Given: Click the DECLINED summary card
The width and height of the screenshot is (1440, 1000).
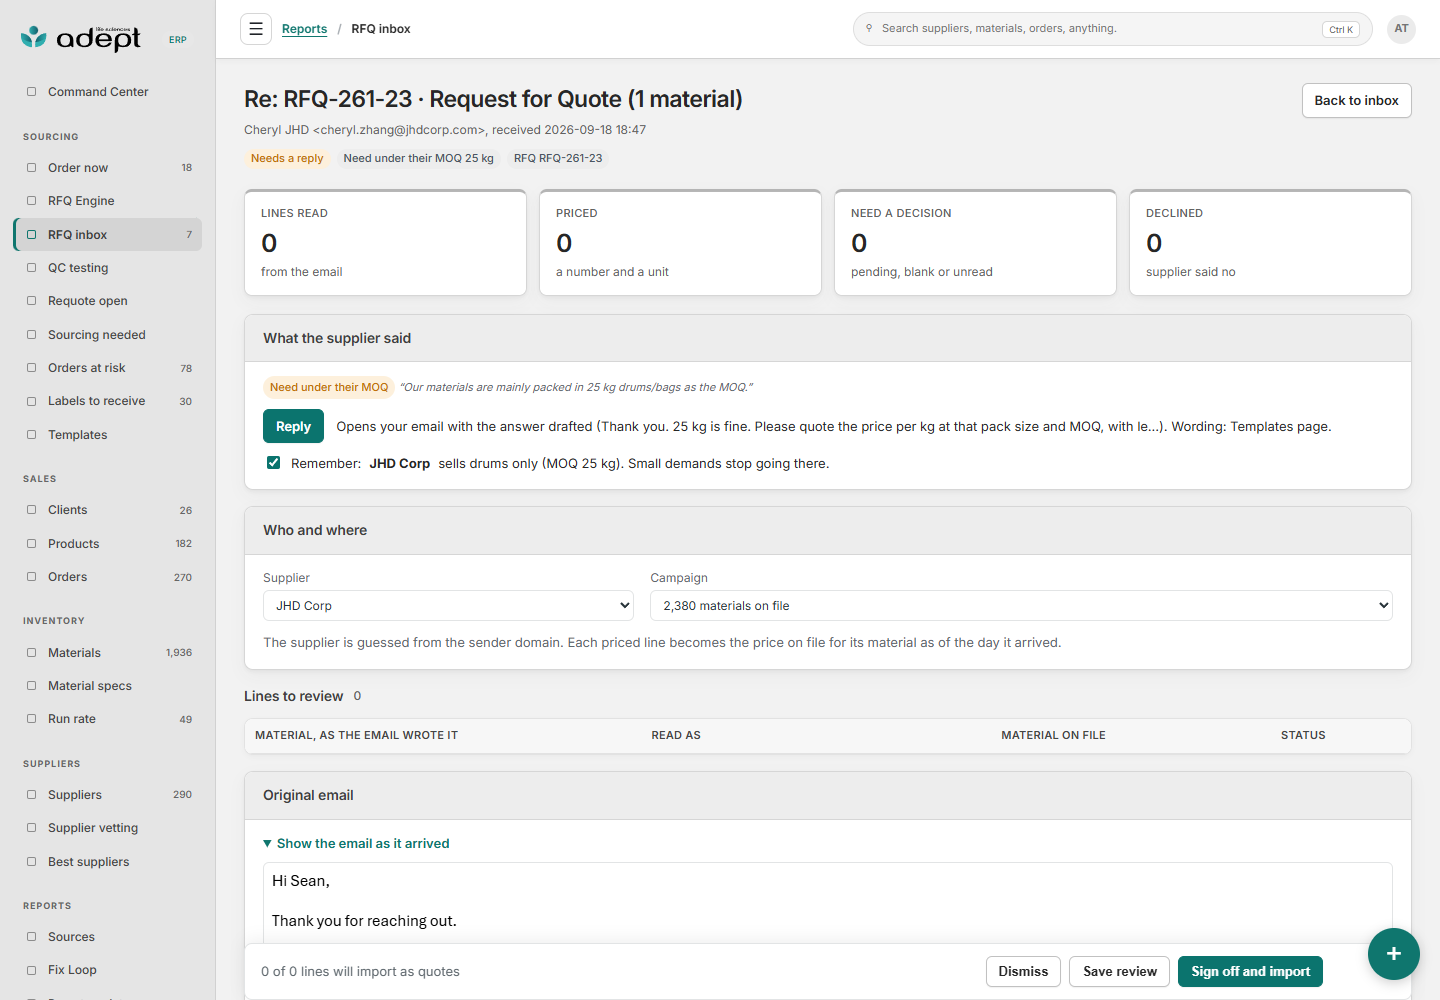Looking at the screenshot, I should point(1270,243).
